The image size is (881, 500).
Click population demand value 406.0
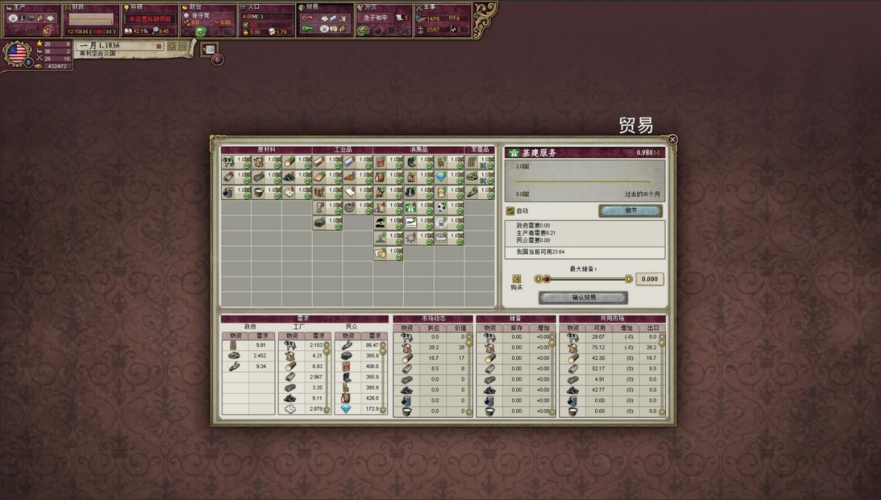tap(372, 366)
